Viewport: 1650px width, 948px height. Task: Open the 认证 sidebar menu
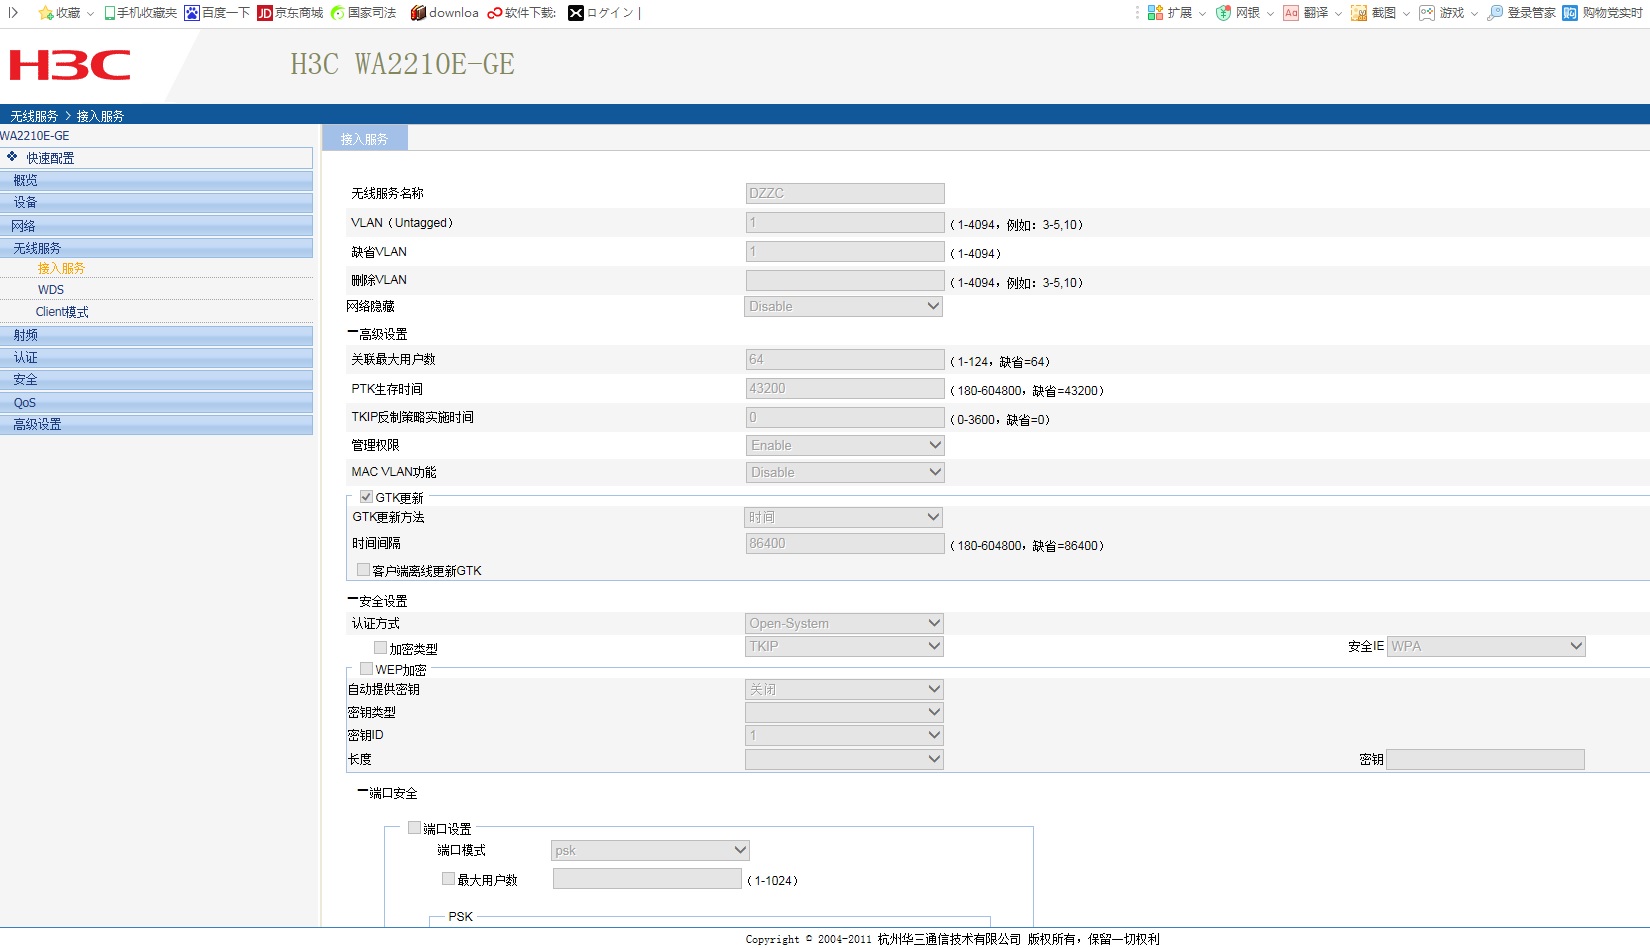[156, 357]
